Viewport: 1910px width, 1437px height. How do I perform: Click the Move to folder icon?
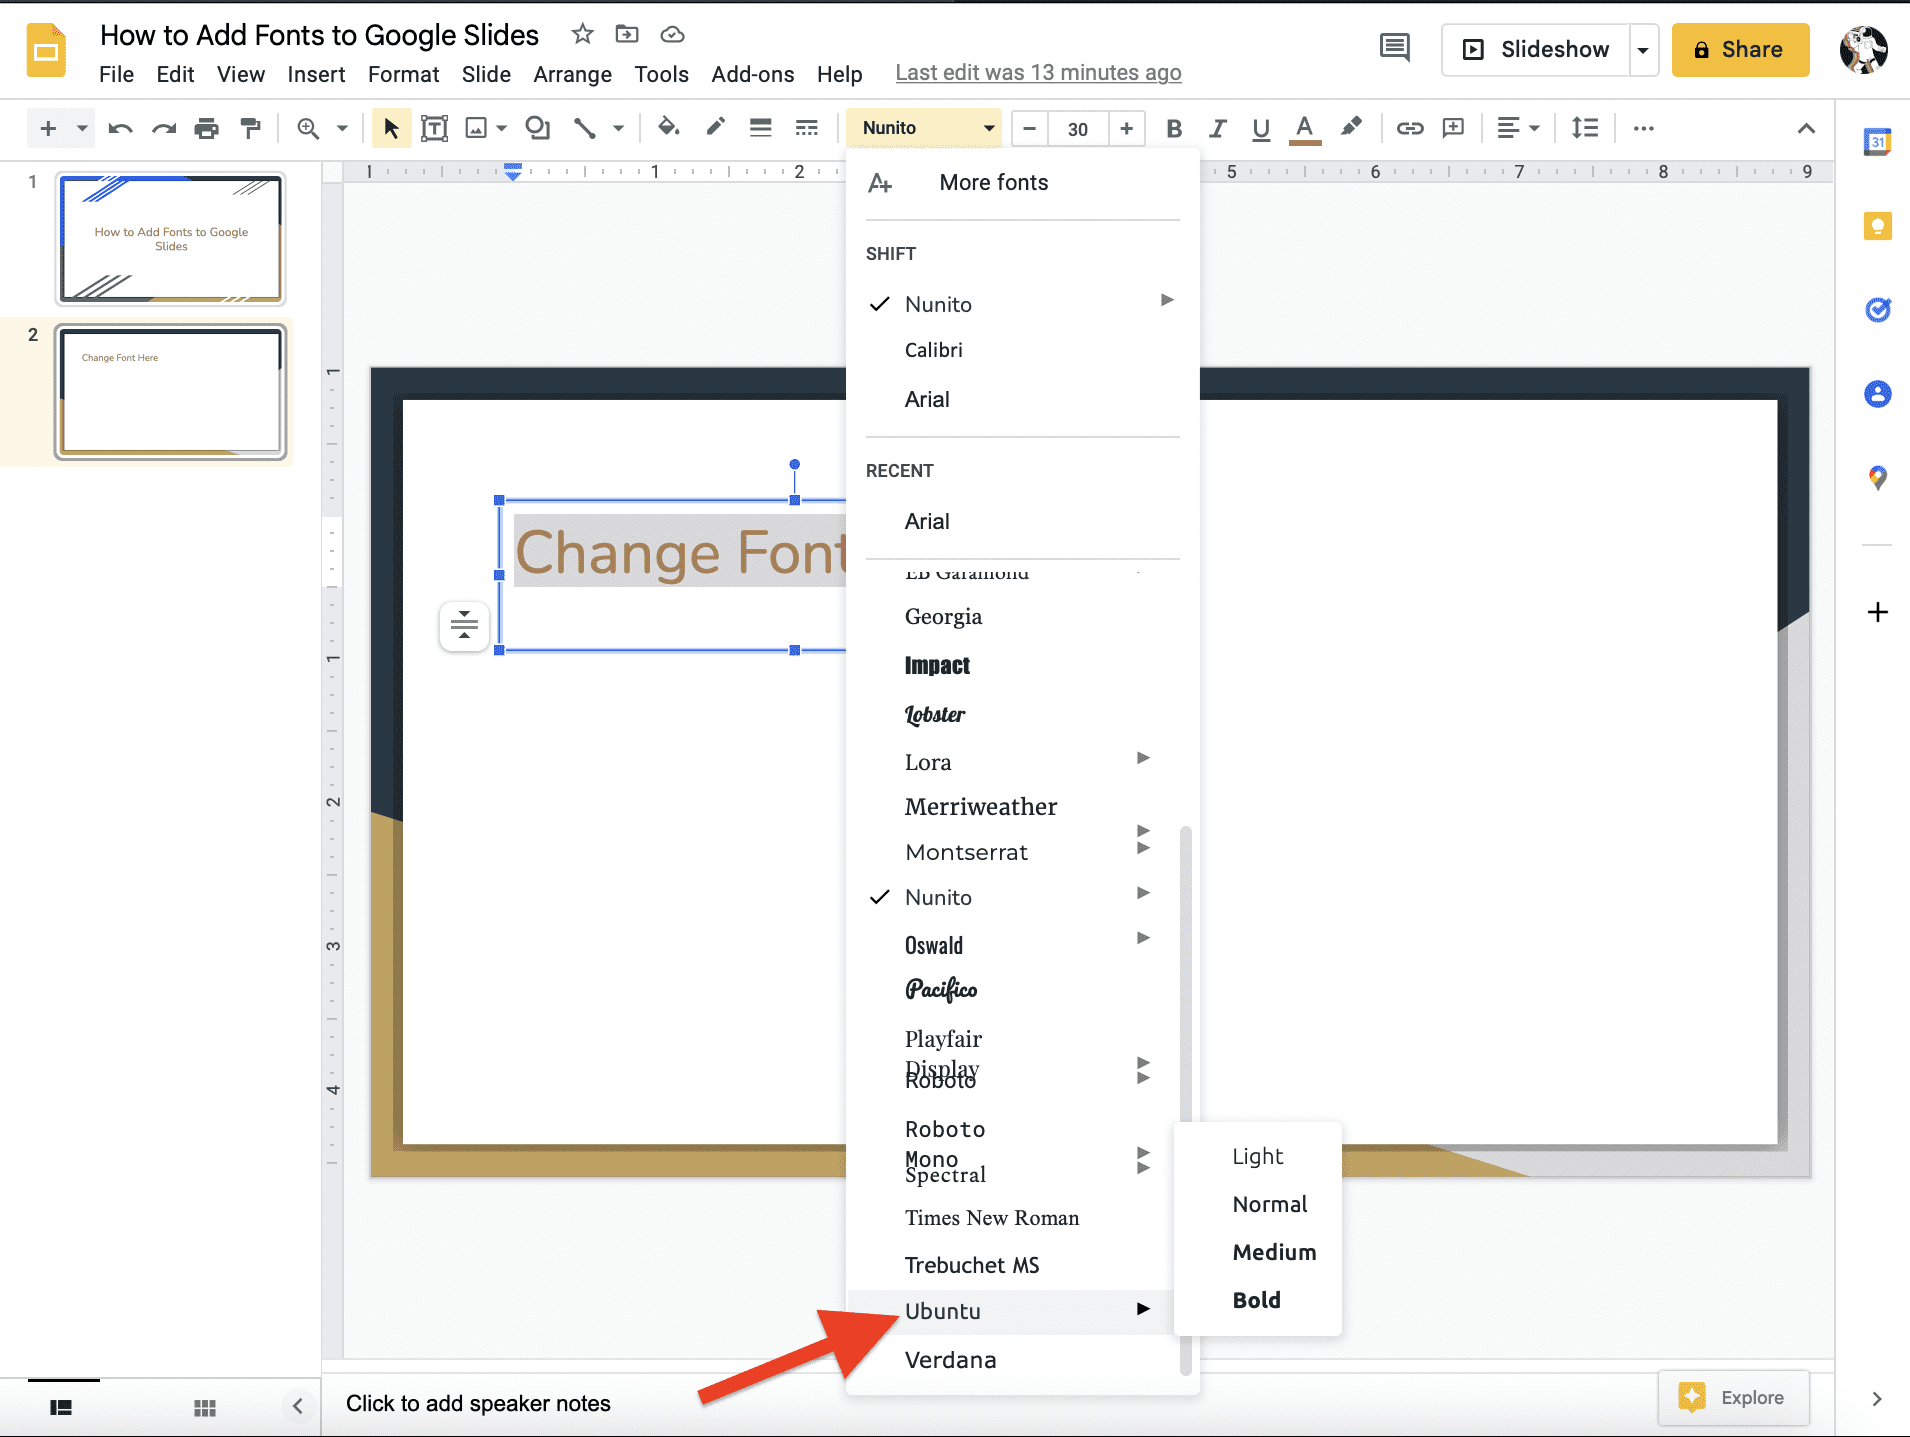click(x=627, y=34)
